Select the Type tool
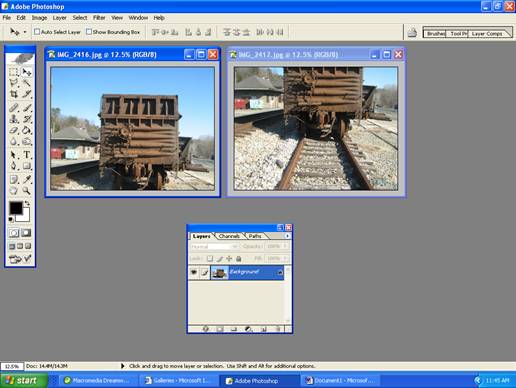This screenshot has width=516, height=388. tap(27, 155)
